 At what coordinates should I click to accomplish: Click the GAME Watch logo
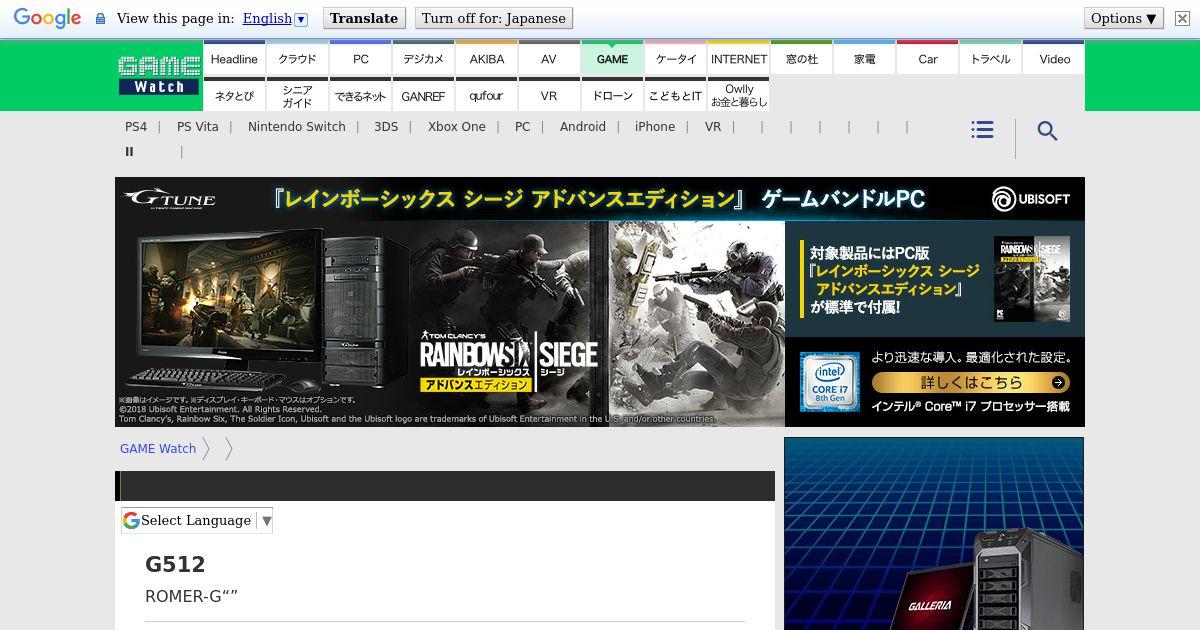pyautogui.click(x=159, y=75)
